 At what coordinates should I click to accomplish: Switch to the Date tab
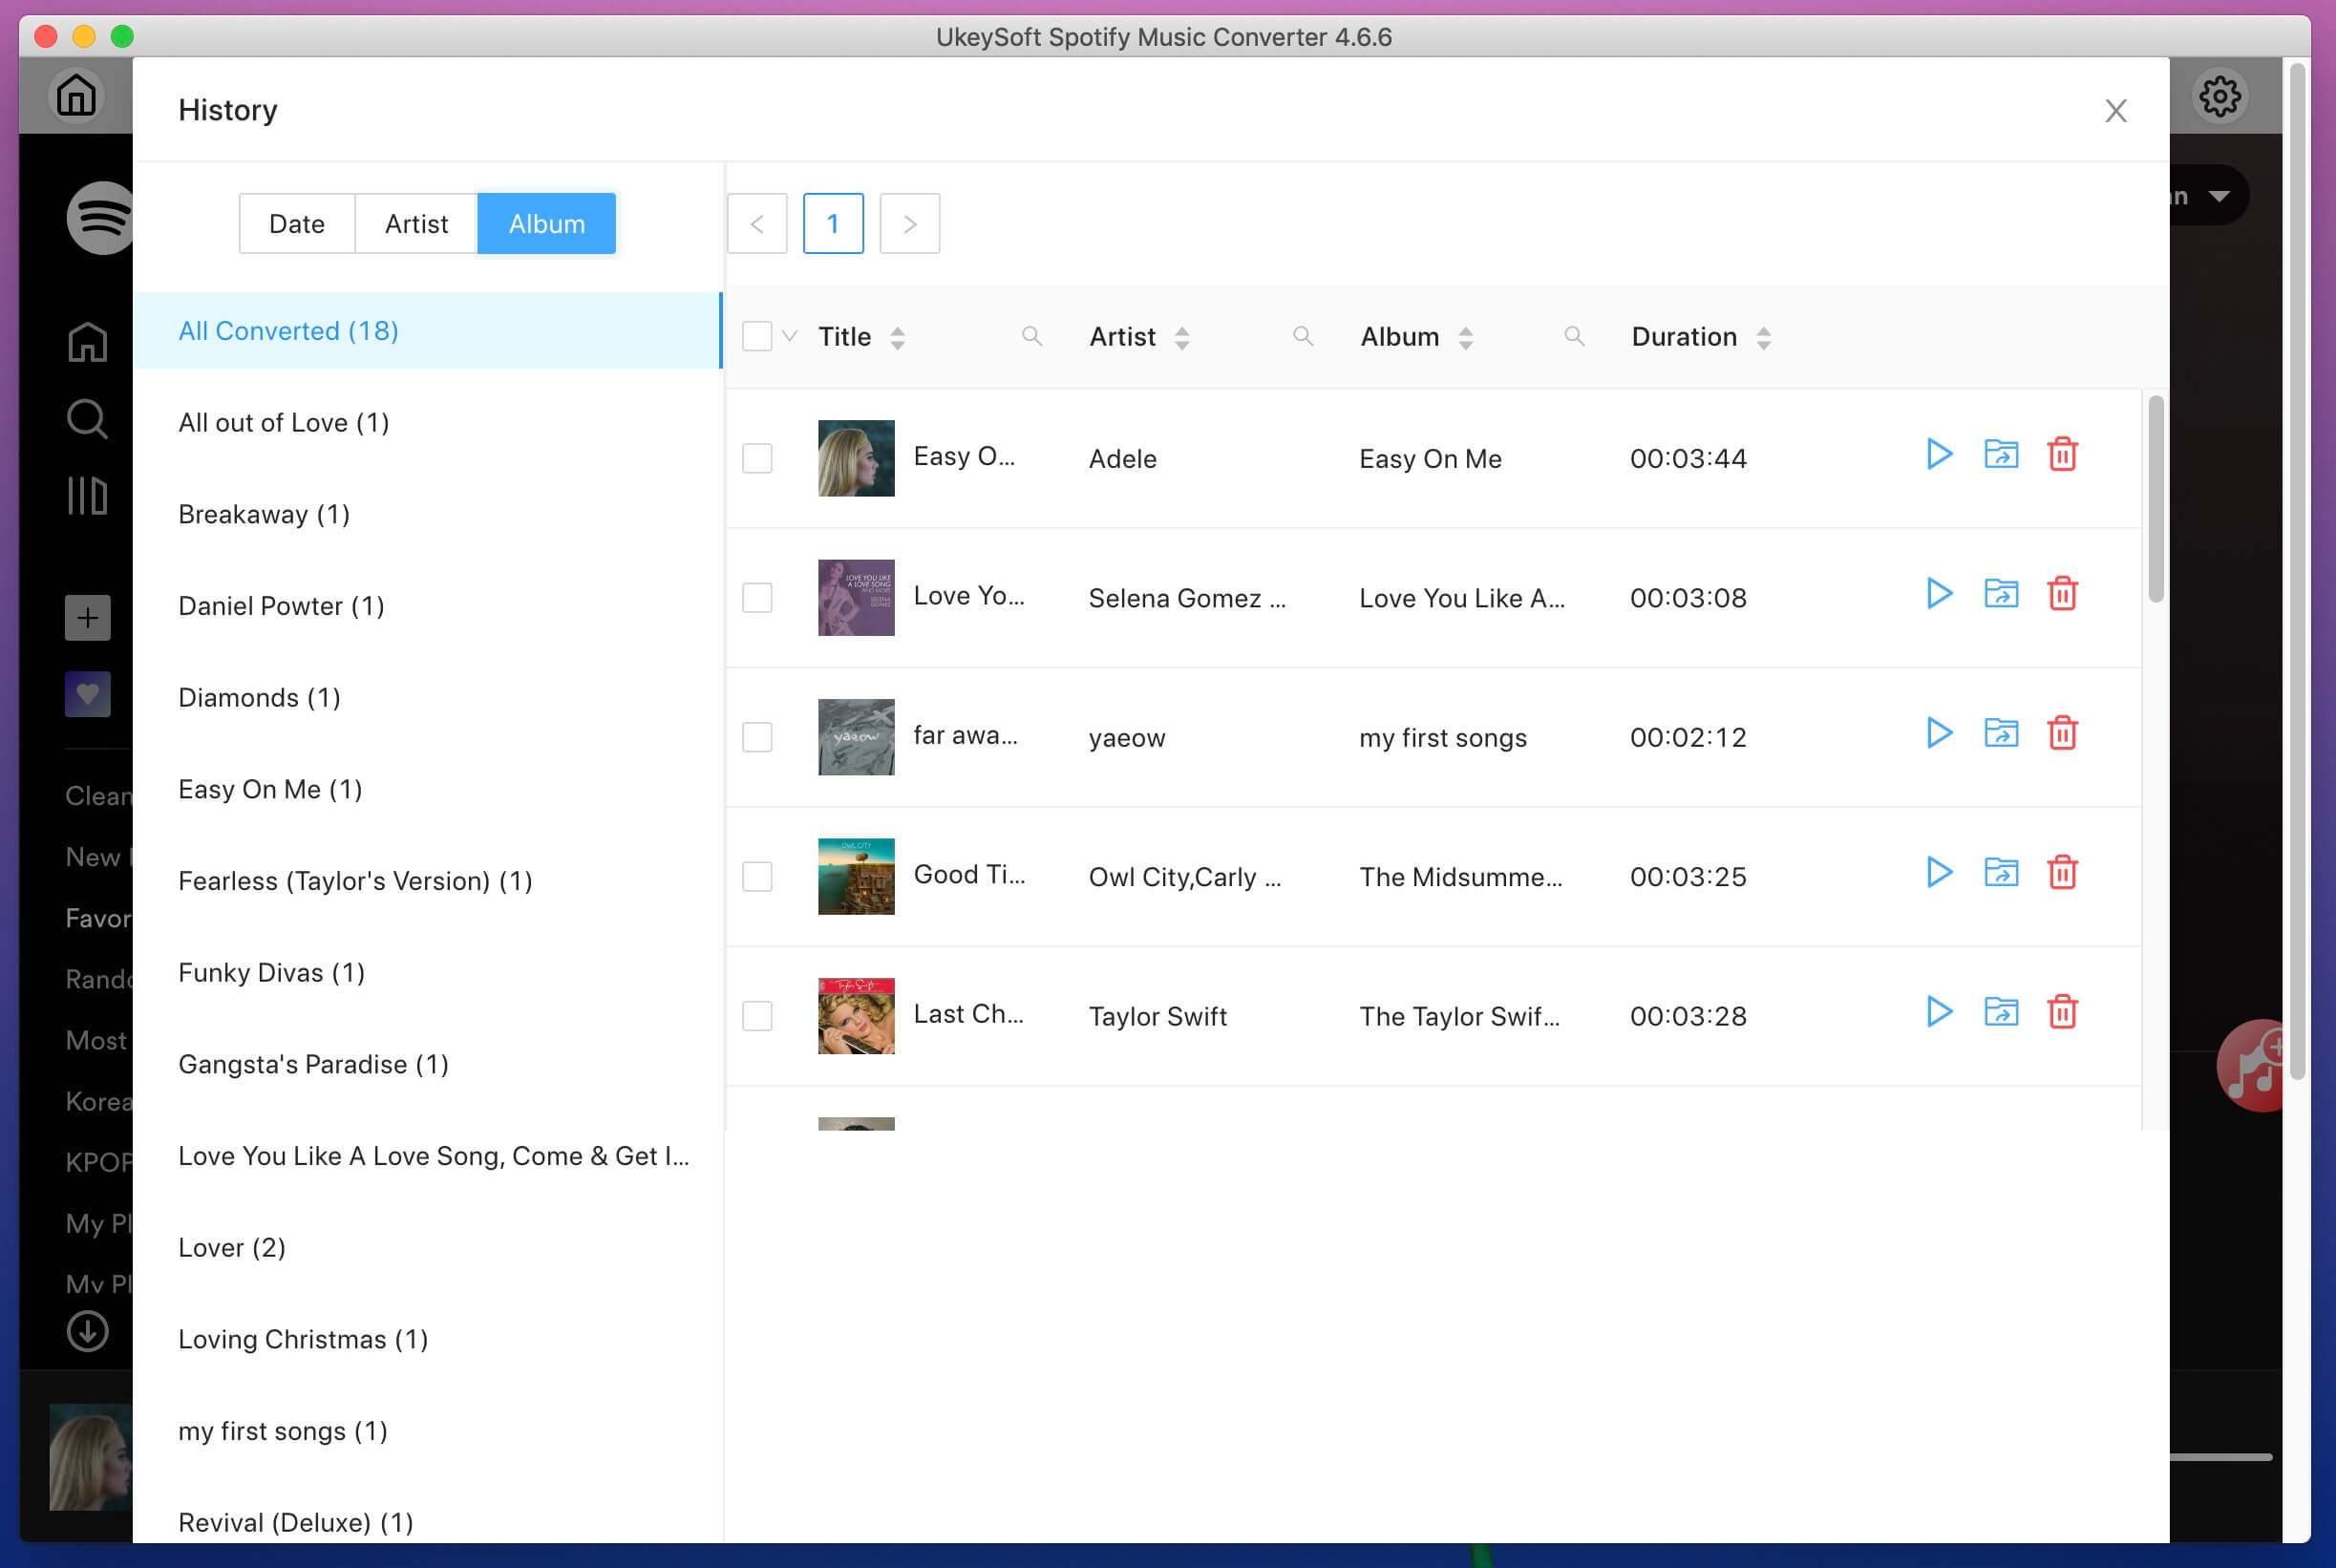297,224
